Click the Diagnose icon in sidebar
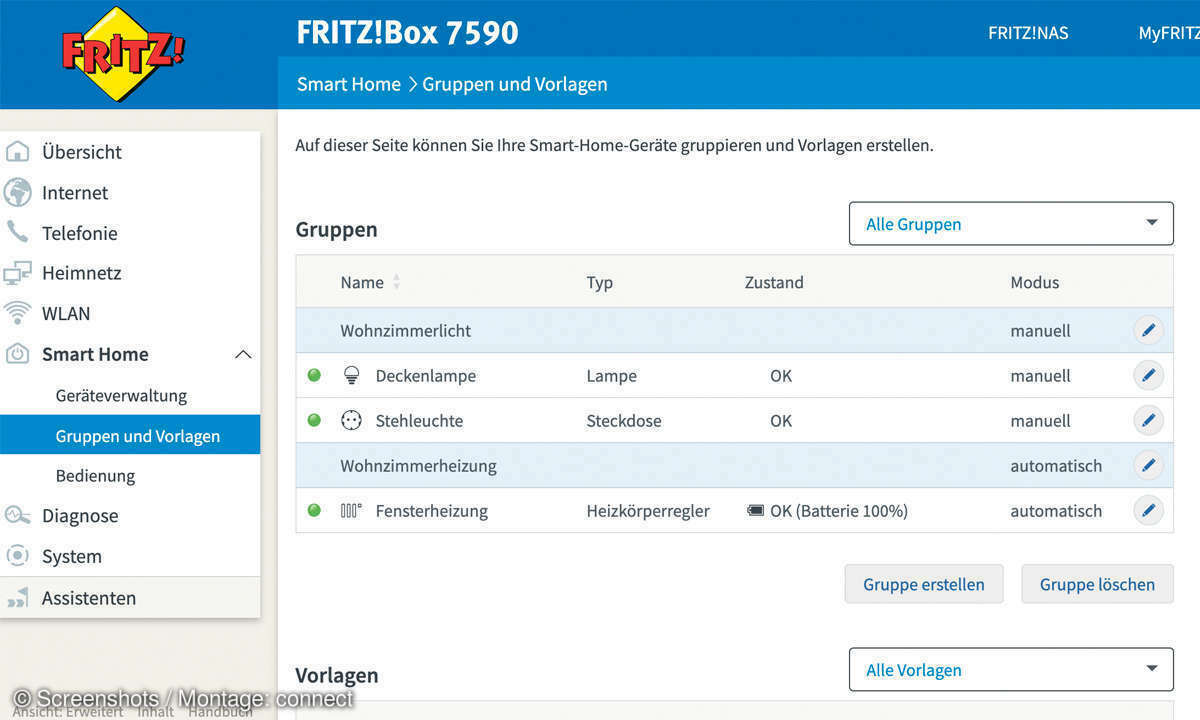Viewport: 1200px width, 720px height. coord(17,516)
